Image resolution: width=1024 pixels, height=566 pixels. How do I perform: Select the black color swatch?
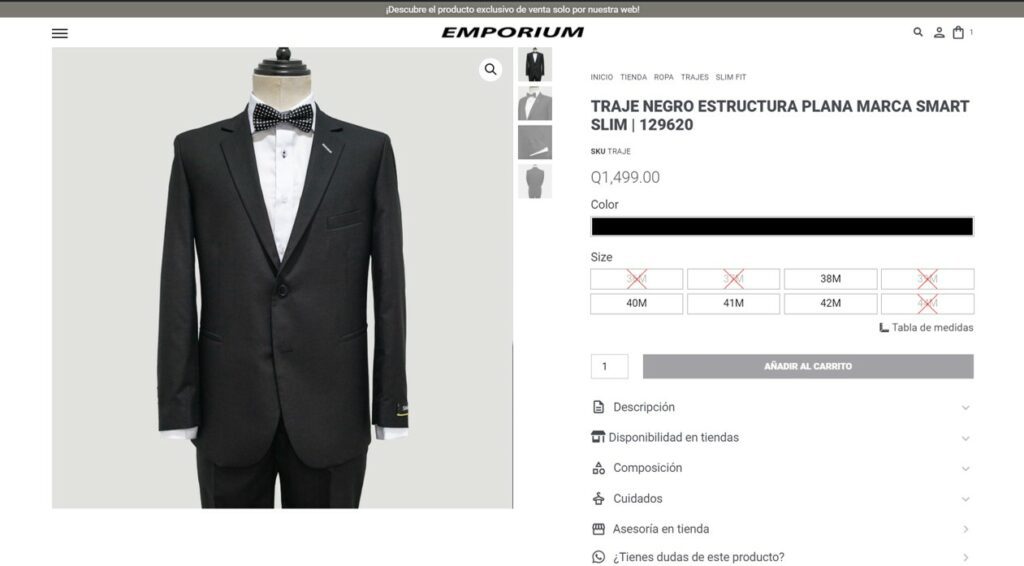[782, 227]
